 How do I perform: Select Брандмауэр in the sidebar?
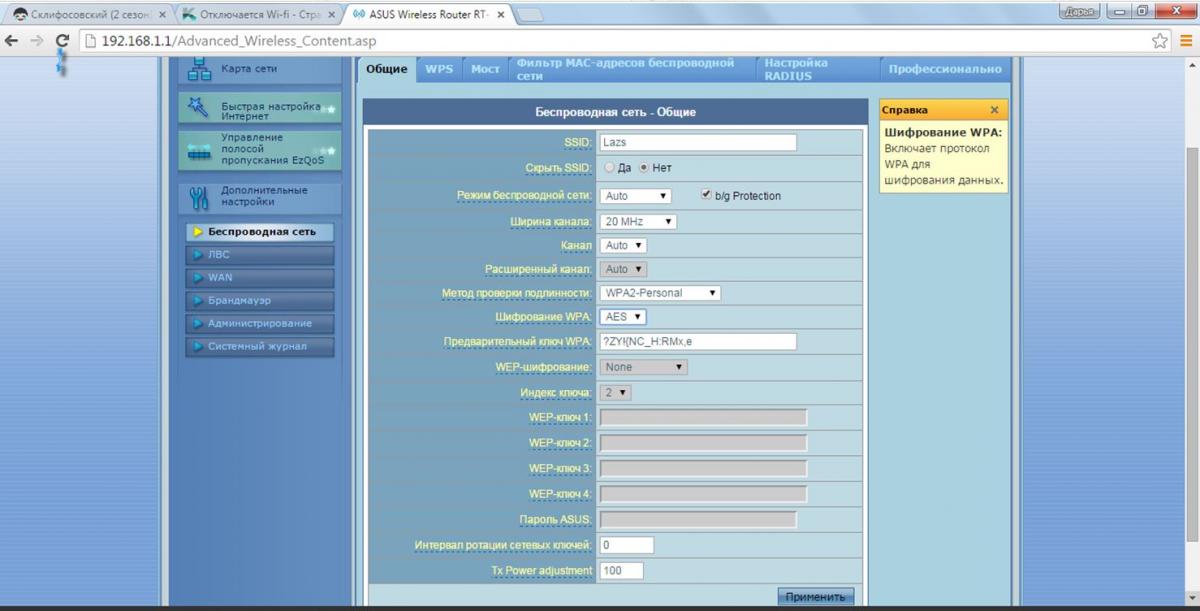[x=260, y=301]
